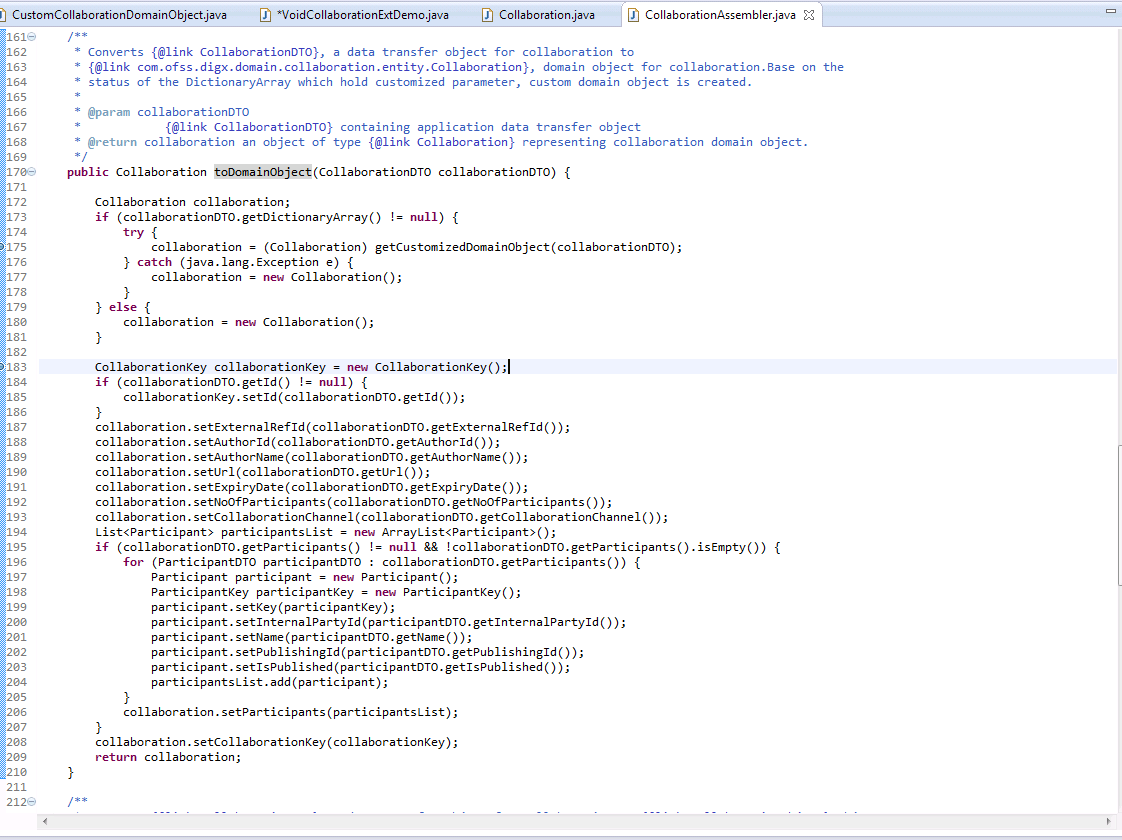Switch to the Collaboration.java tab

[545, 15]
